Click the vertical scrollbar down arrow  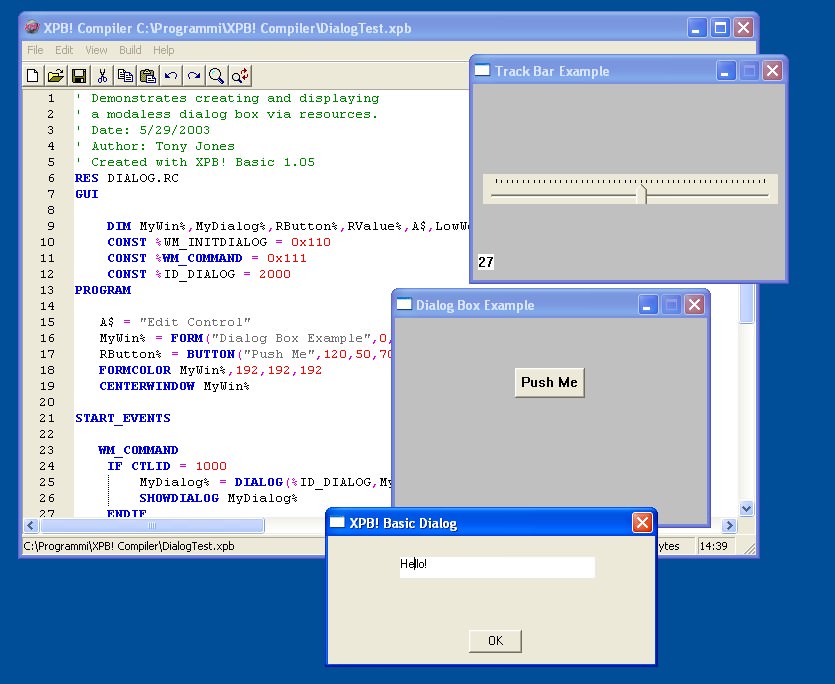pyautogui.click(x=746, y=508)
